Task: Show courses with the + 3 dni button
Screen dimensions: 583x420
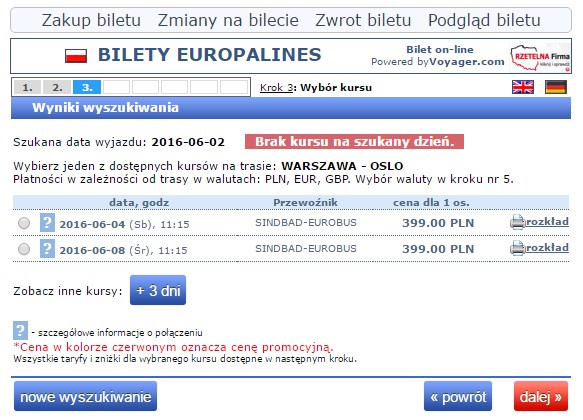Action: [158, 290]
